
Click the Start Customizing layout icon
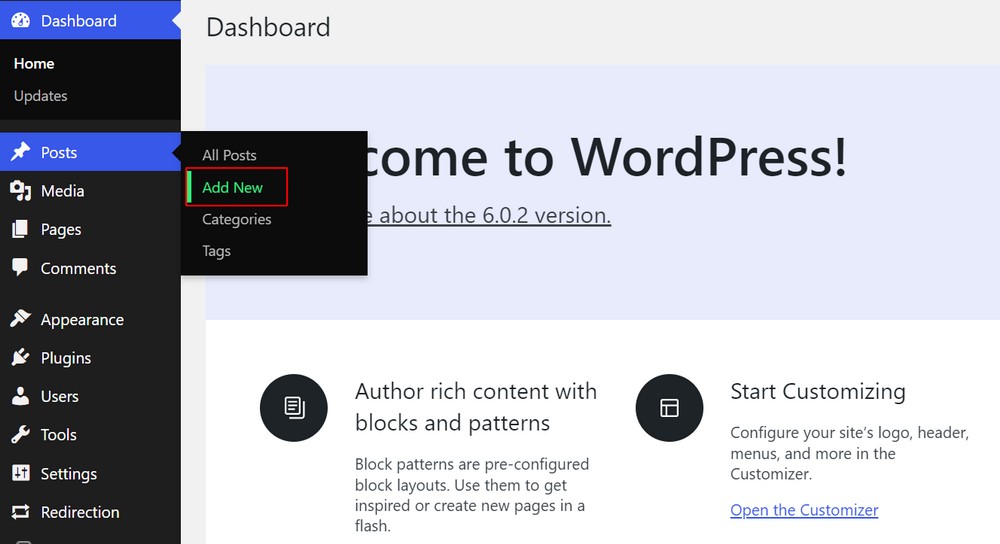click(x=669, y=407)
